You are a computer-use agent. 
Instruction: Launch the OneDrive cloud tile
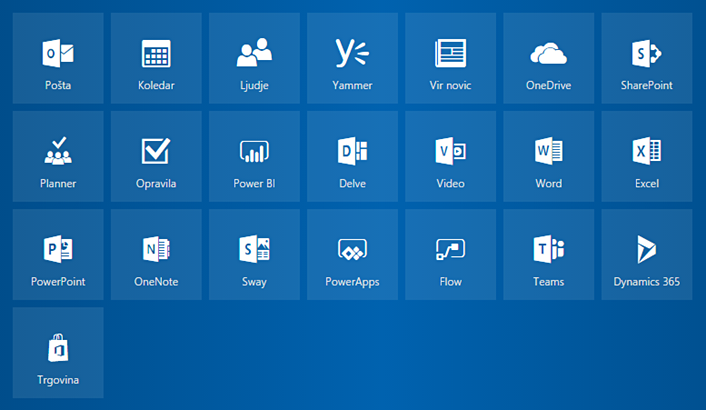549,58
